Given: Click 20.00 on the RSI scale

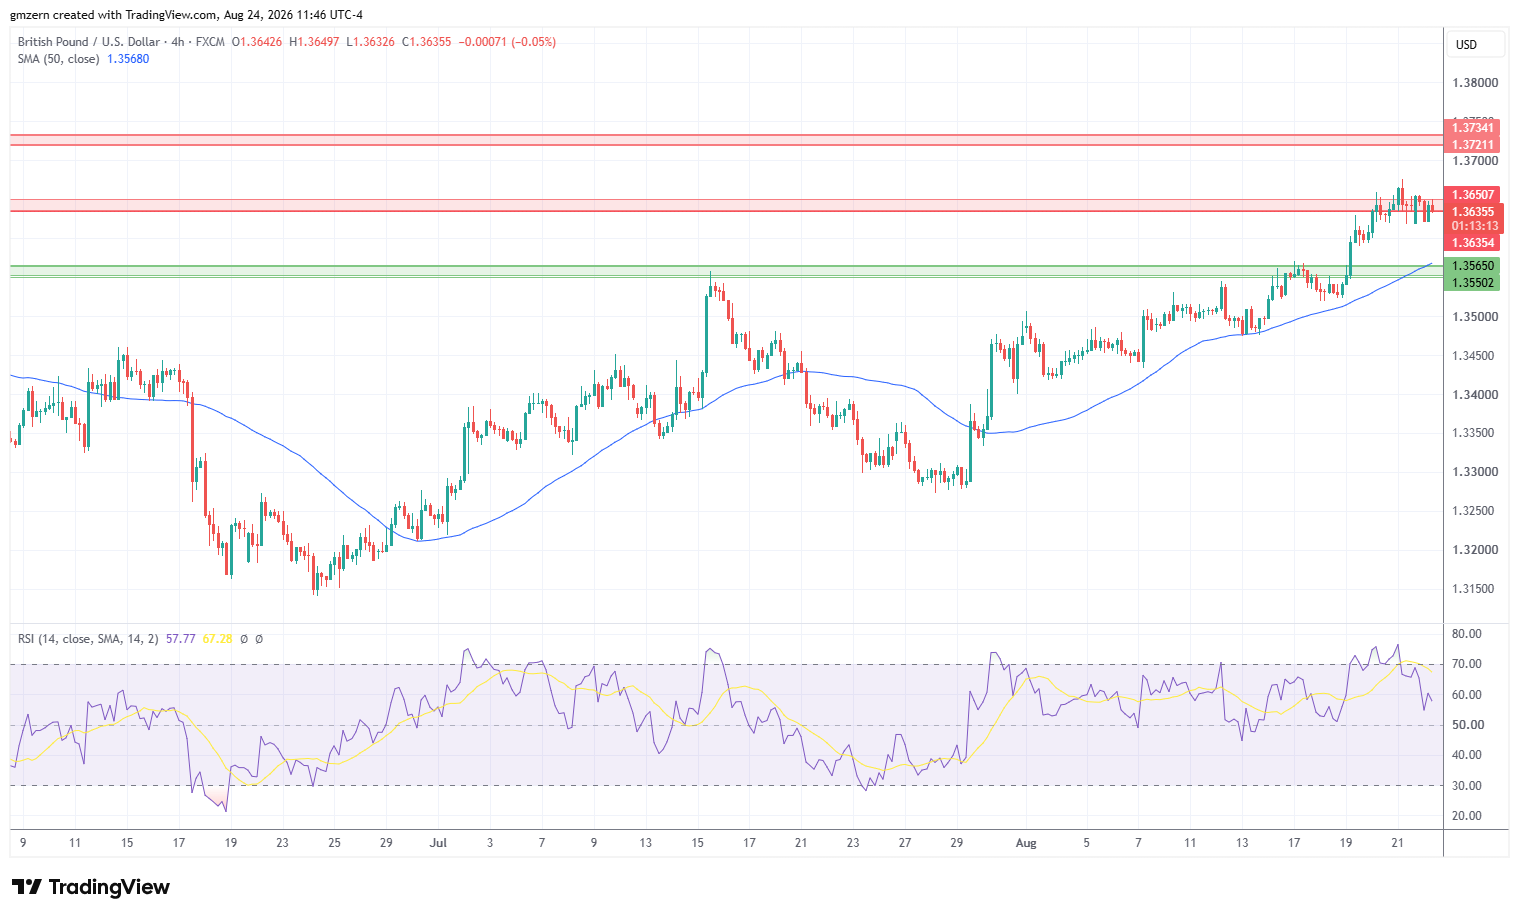Looking at the screenshot, I should 1467,816.
